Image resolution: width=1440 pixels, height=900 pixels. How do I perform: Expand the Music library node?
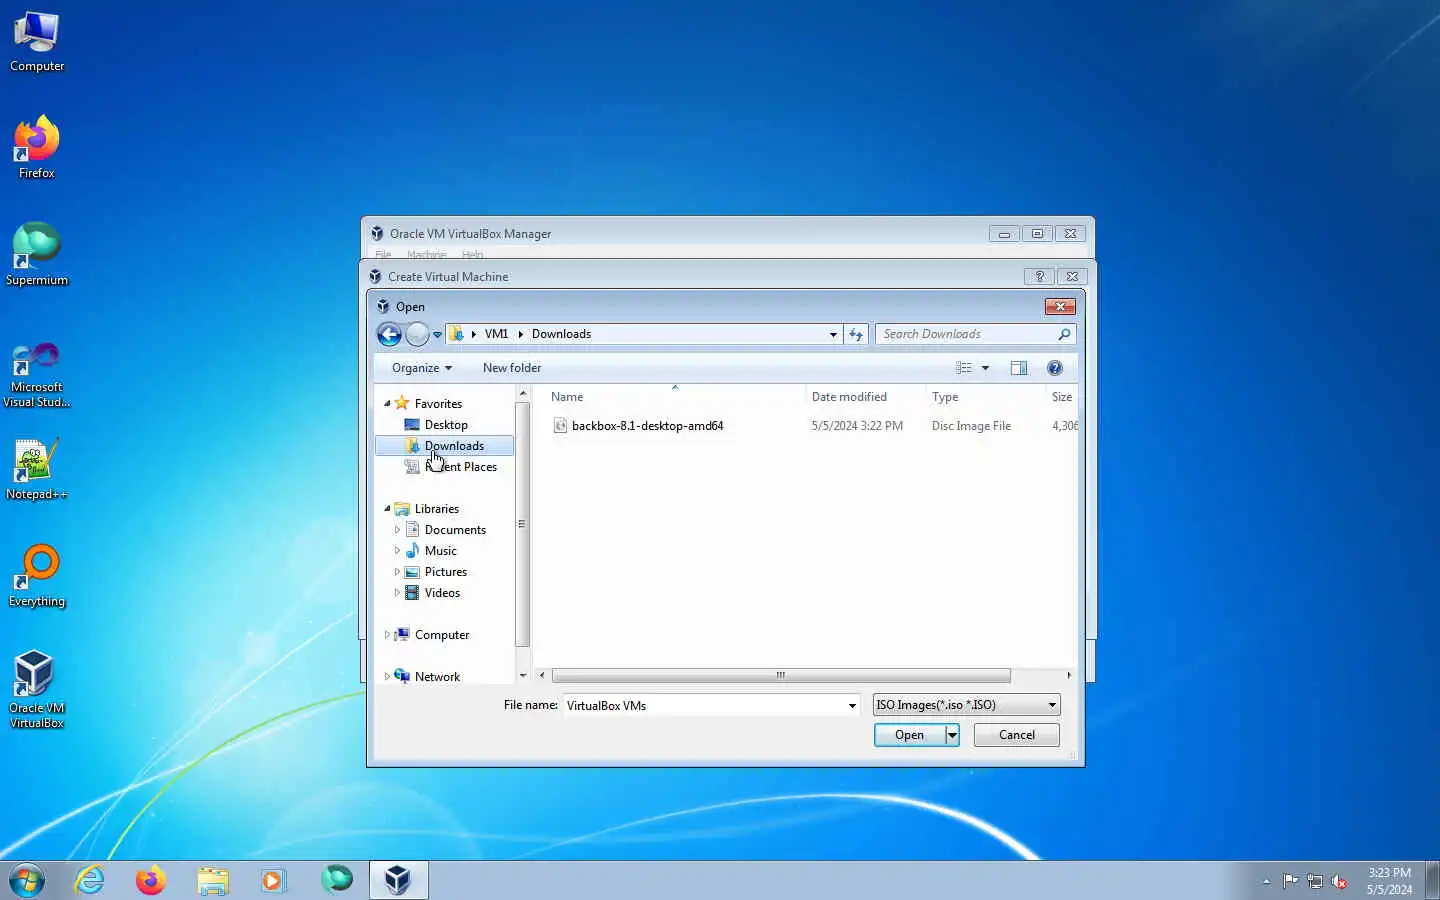click(x=397, y=551)
